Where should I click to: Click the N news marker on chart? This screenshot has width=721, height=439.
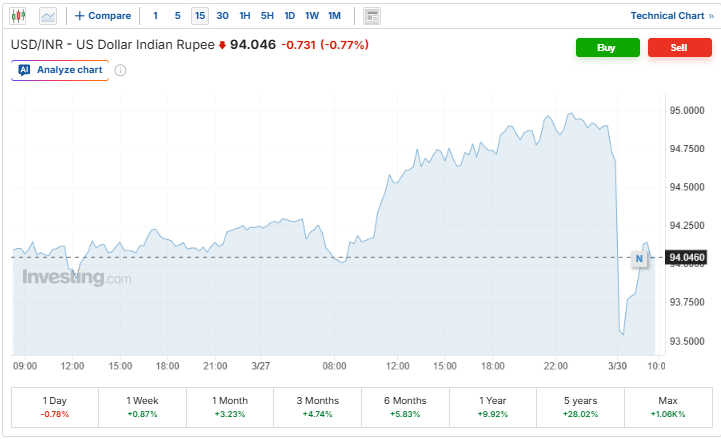point(638,259)
